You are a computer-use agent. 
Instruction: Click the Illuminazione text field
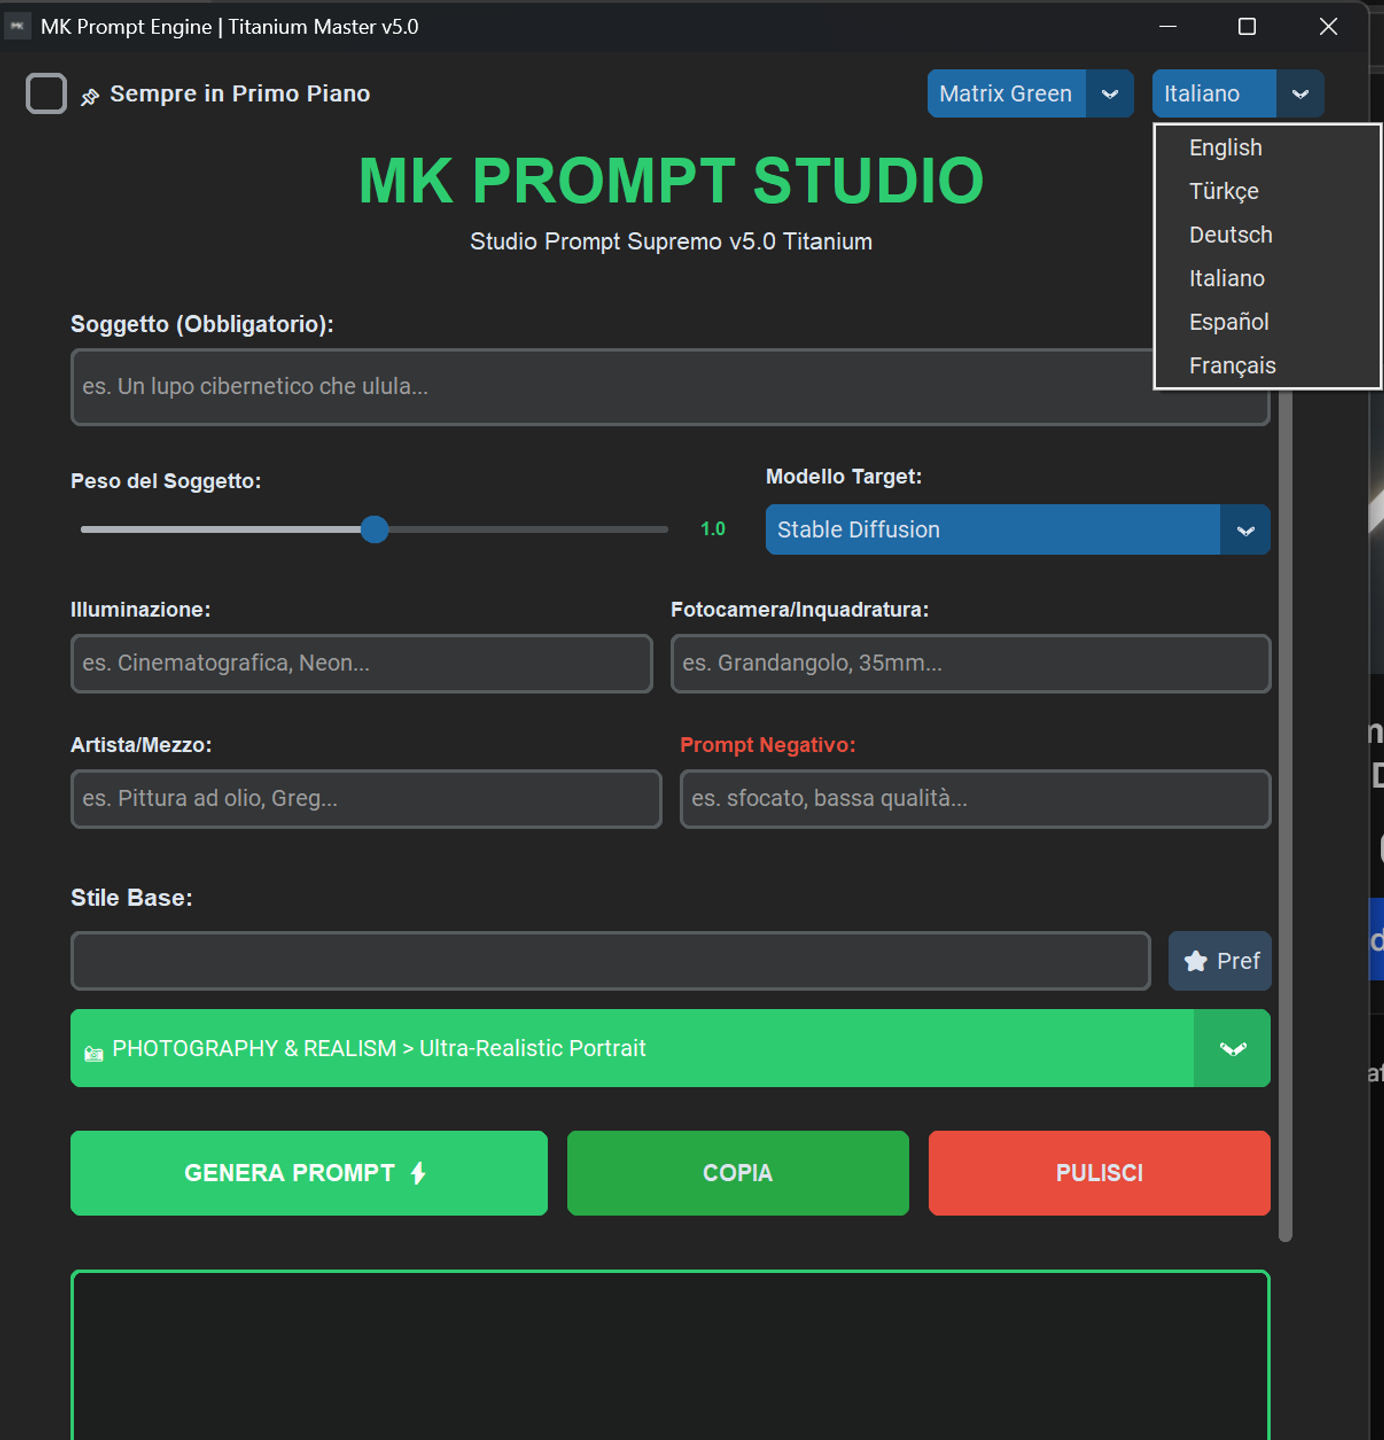point(361,663)
